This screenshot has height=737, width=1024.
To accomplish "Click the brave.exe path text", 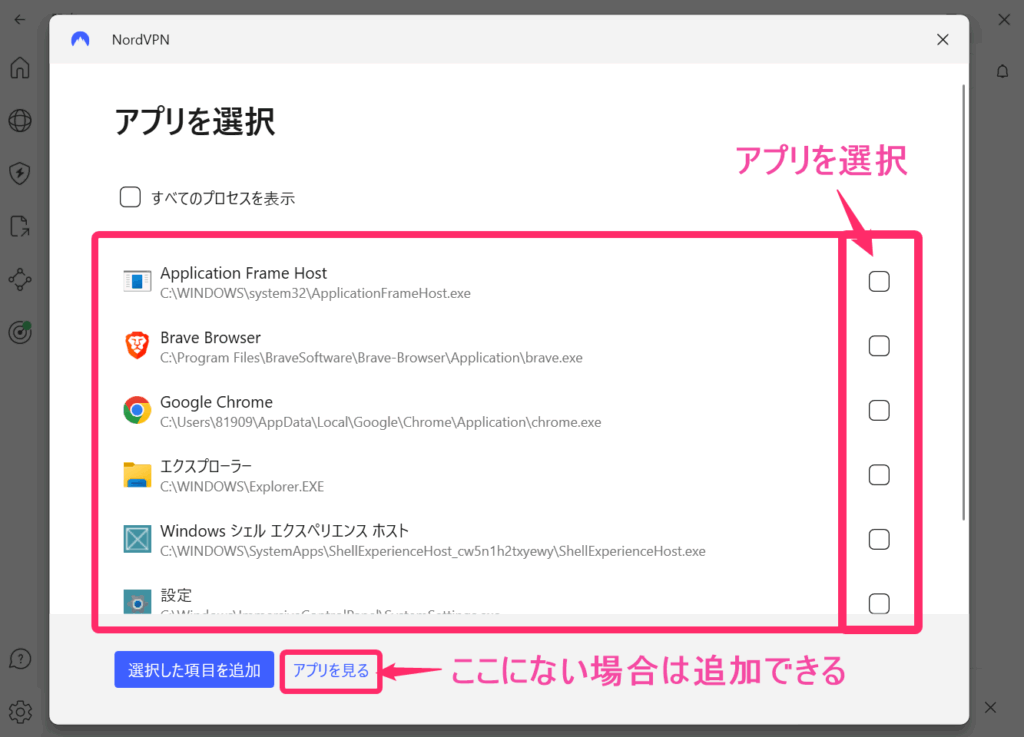I will click(x=372, y=358).
